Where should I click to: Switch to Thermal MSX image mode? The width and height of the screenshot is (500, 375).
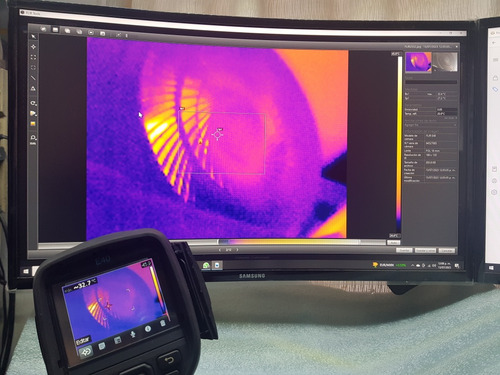point(44,29)
